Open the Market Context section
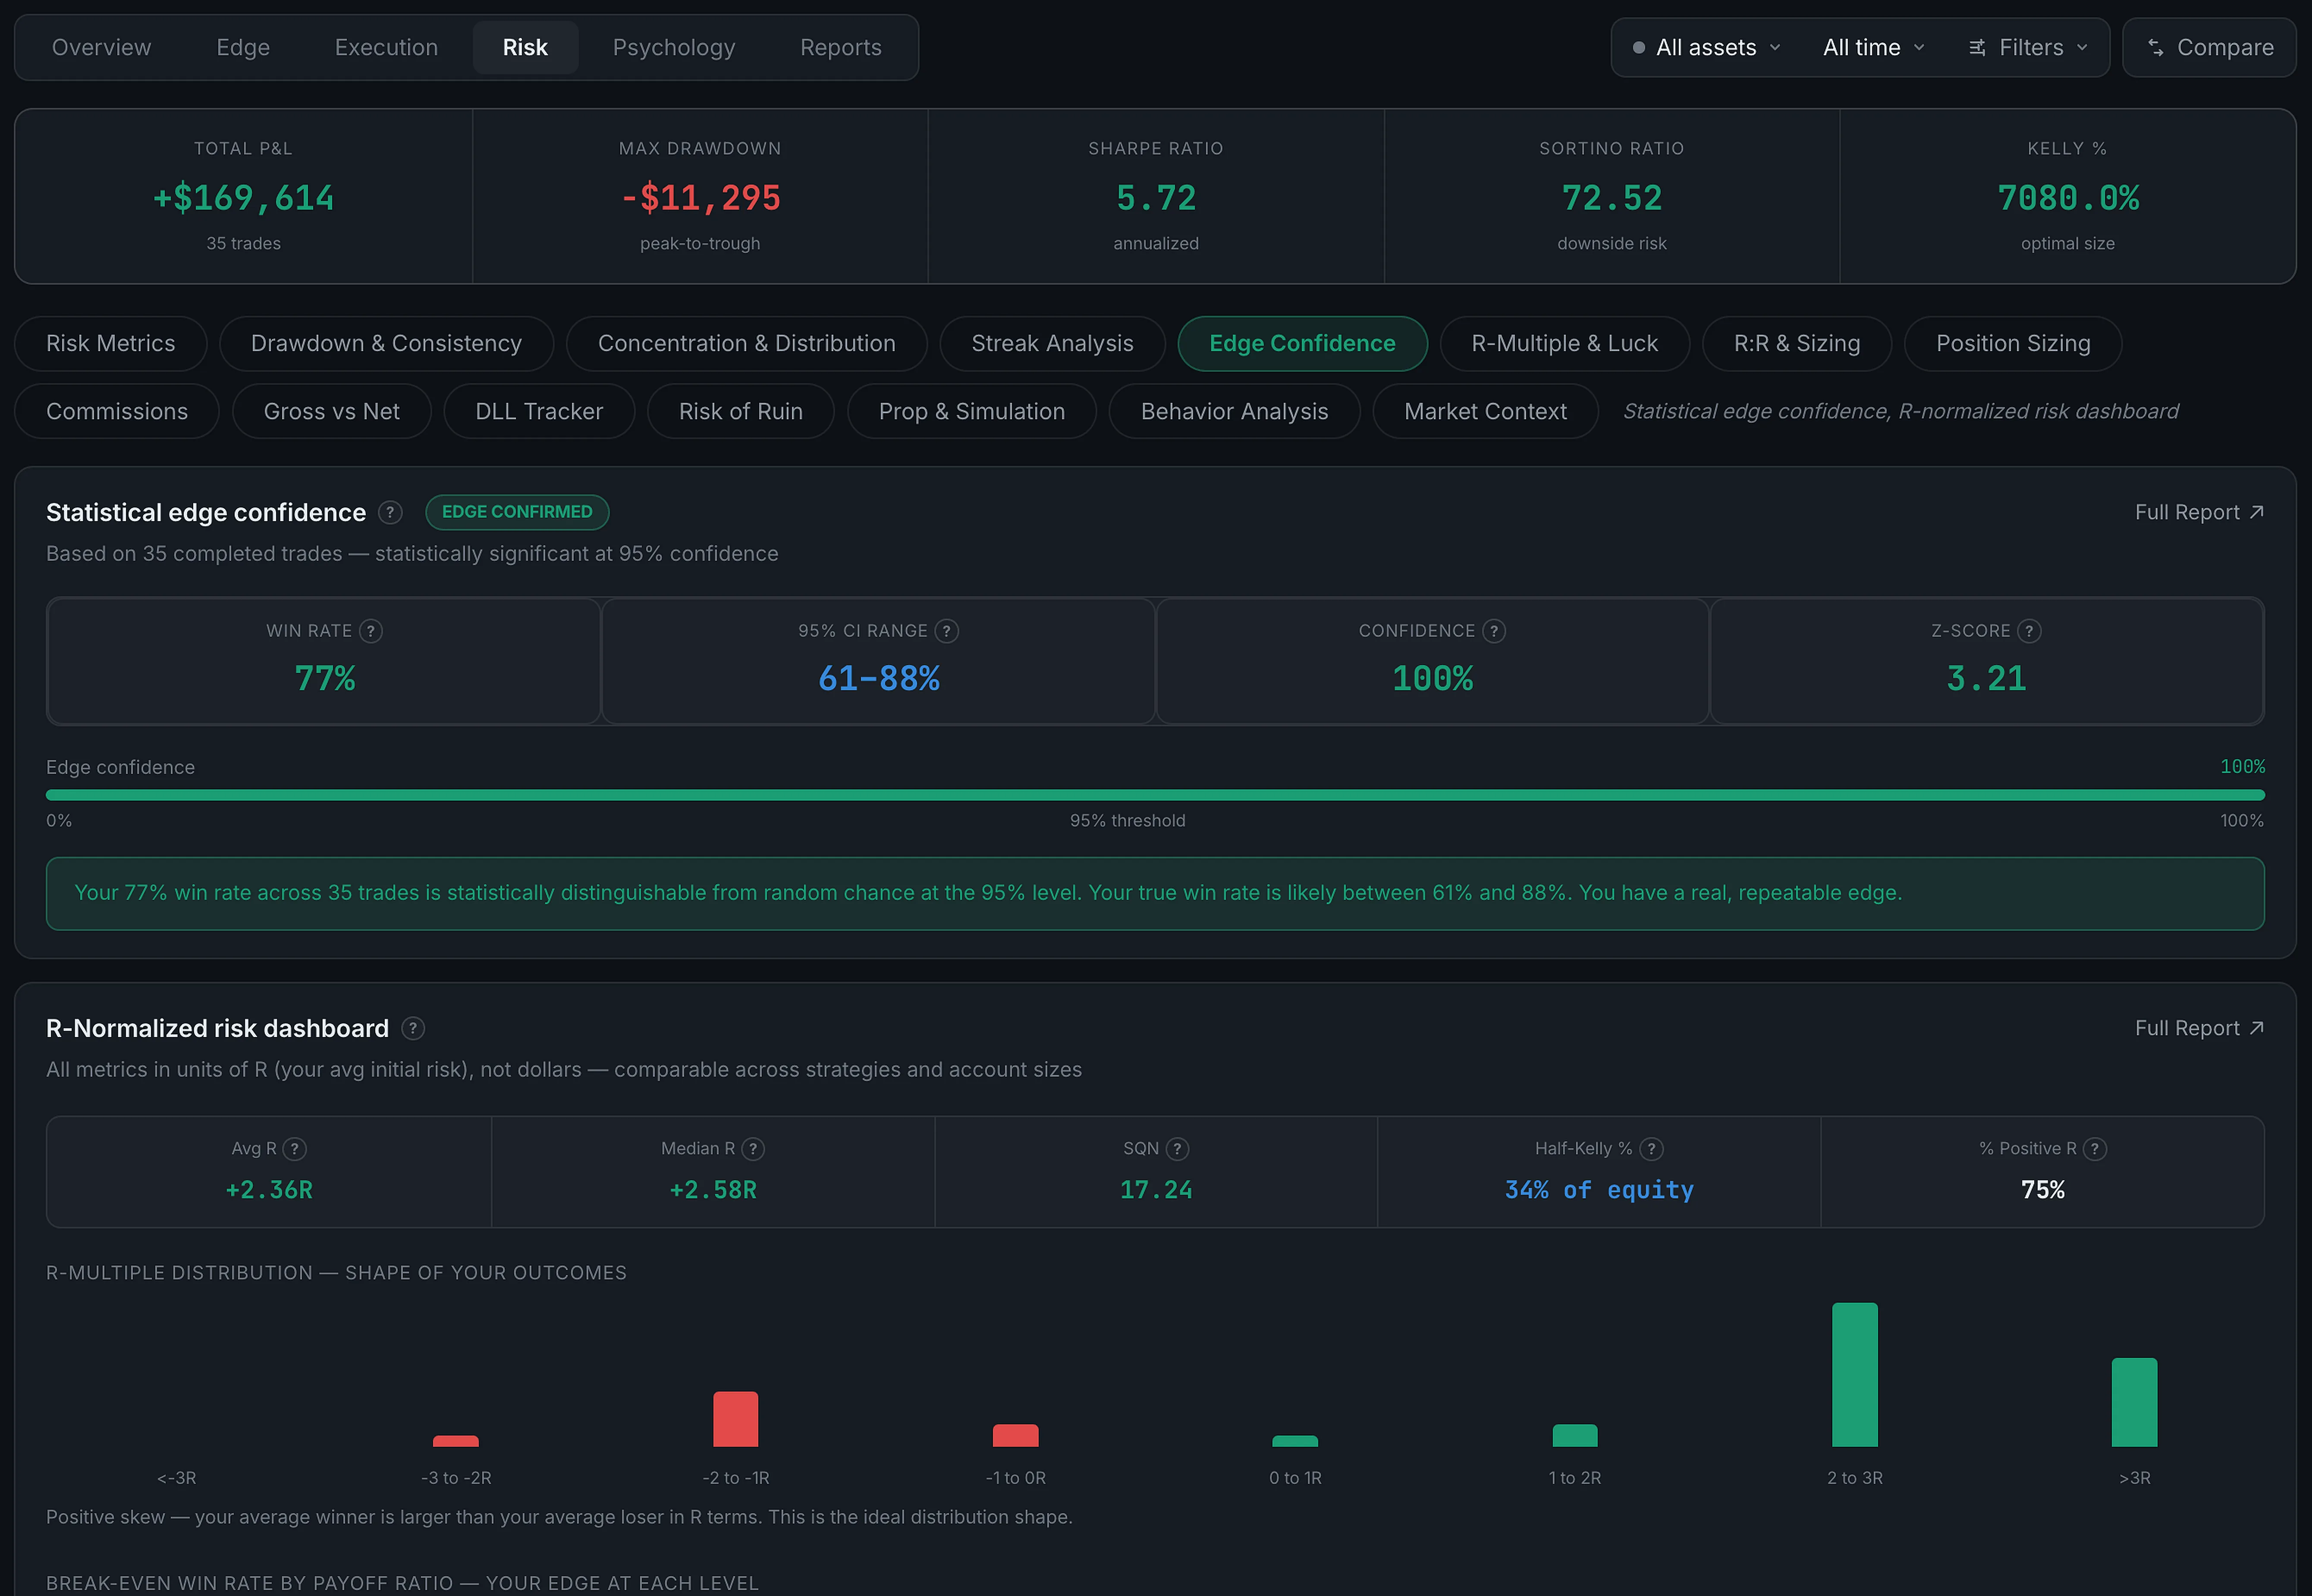Screen dimensions: 2312x1596 tap(1485, 411)
